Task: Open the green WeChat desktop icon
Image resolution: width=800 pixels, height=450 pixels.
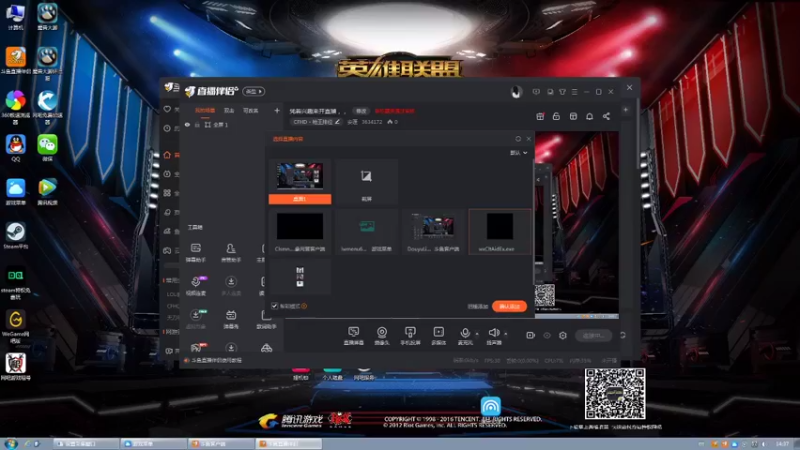Action: tap(47, 148)
